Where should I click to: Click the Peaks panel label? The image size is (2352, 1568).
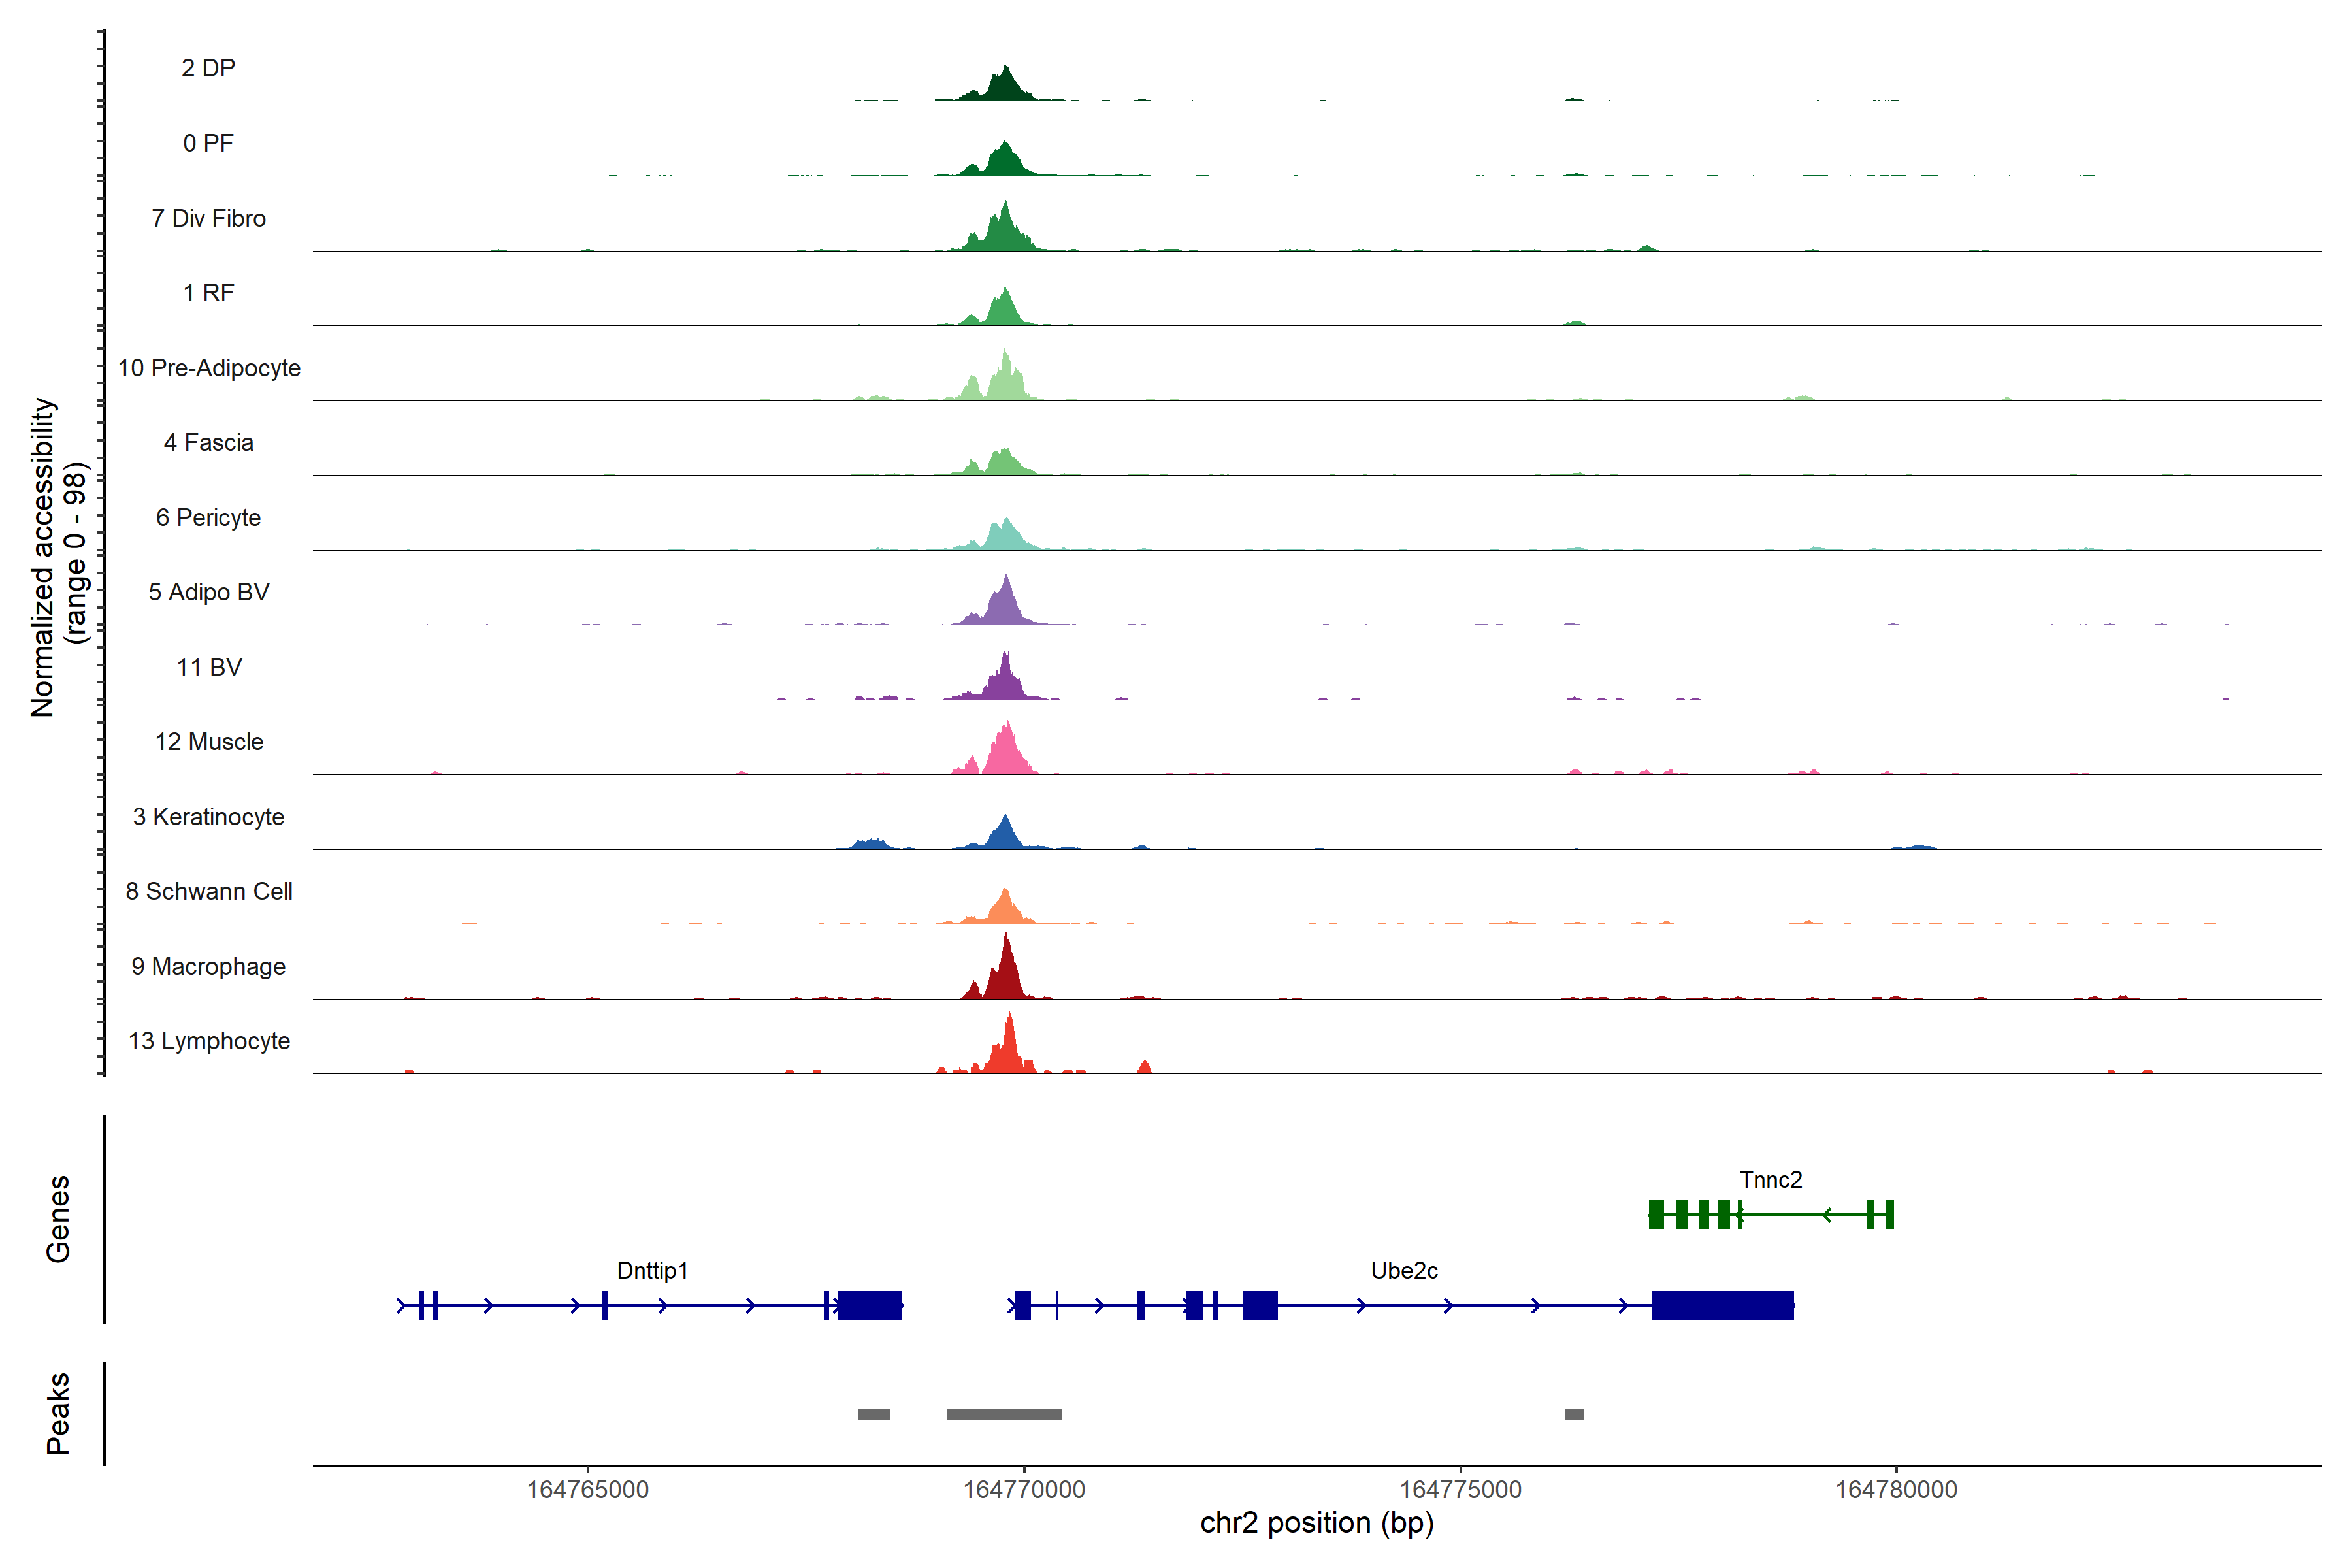(58, 1413)
